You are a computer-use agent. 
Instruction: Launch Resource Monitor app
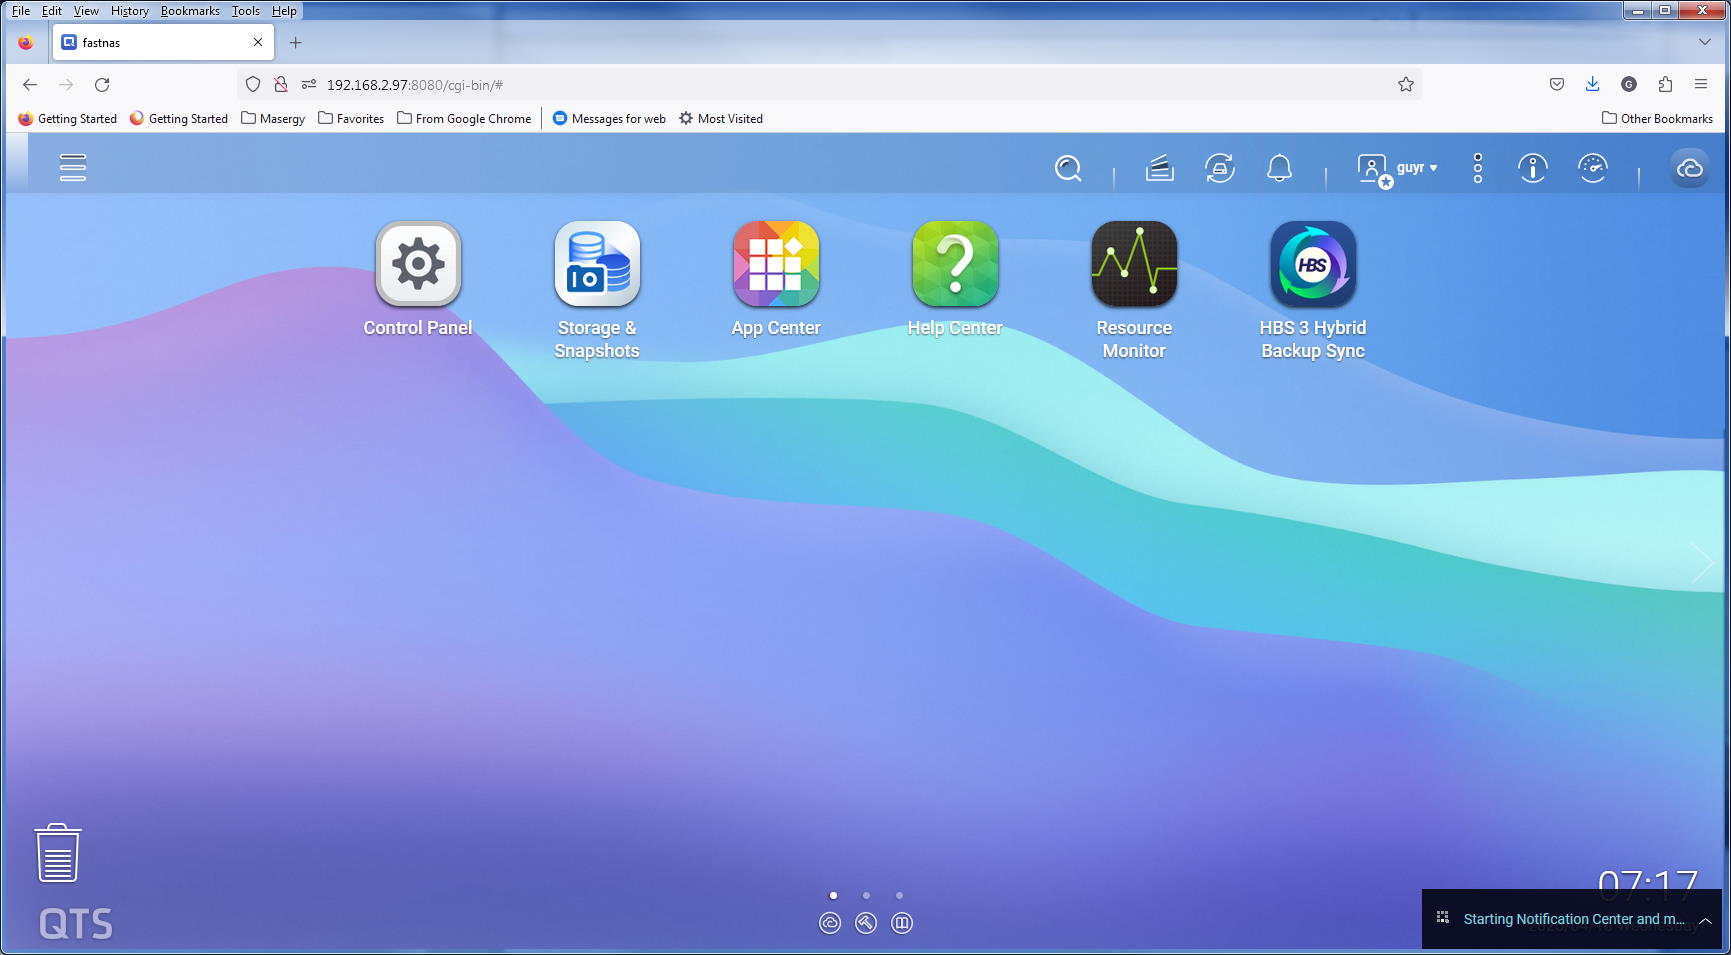click(1134, 290)
